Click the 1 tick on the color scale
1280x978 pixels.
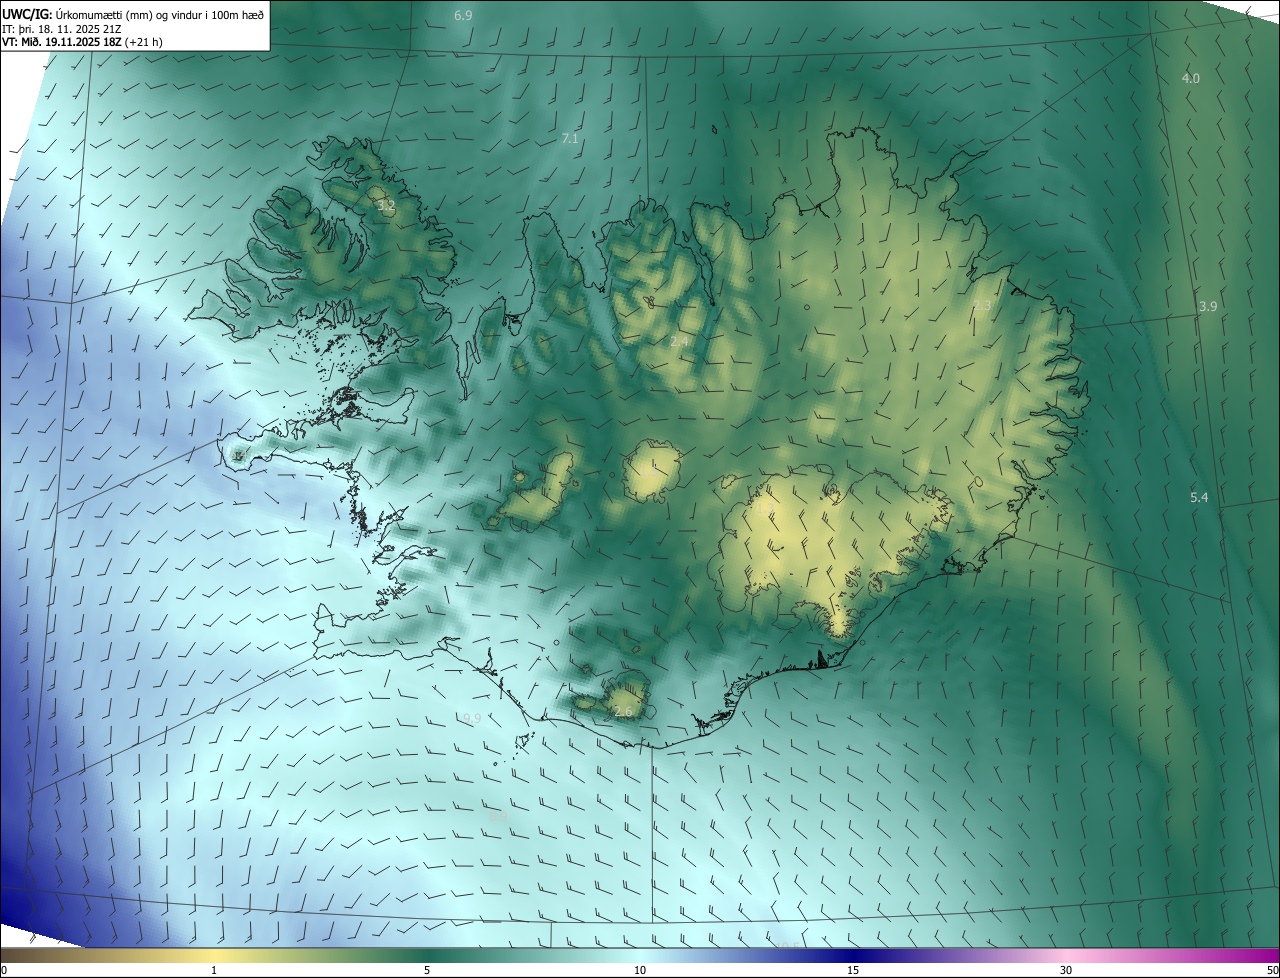(214, 970)
